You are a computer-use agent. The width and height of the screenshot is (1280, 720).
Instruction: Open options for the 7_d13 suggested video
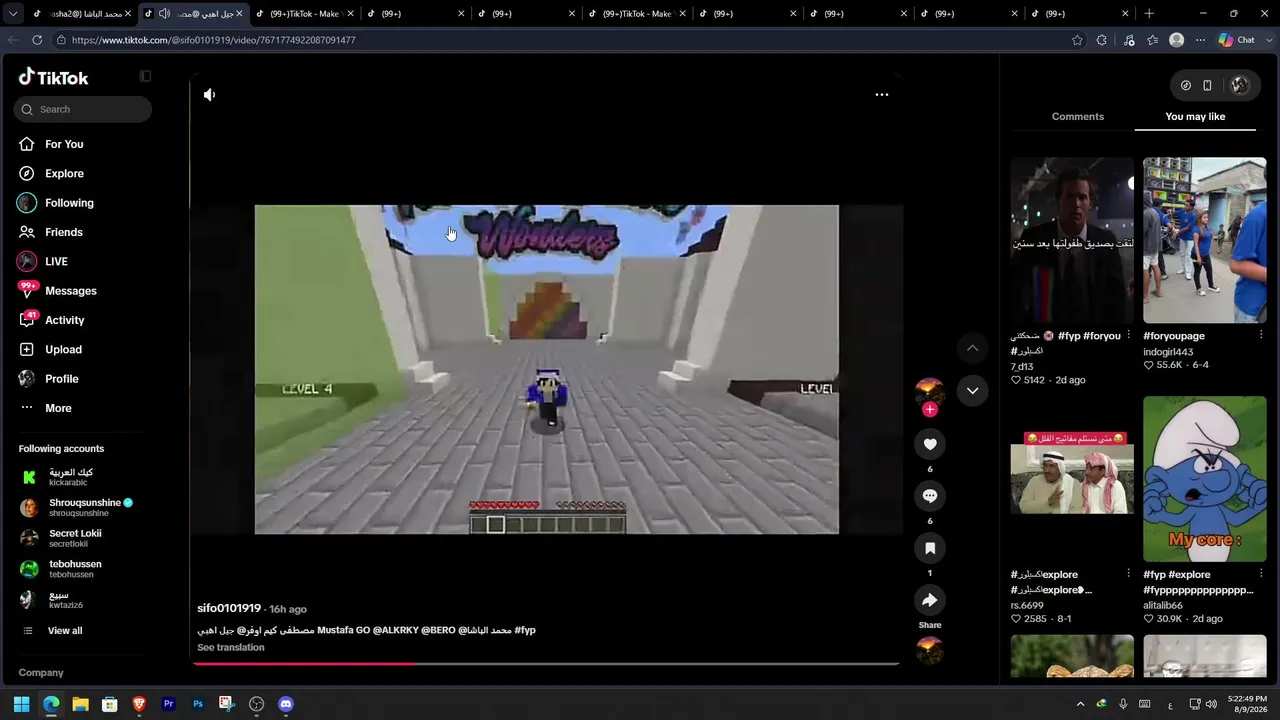point(1129,335)
